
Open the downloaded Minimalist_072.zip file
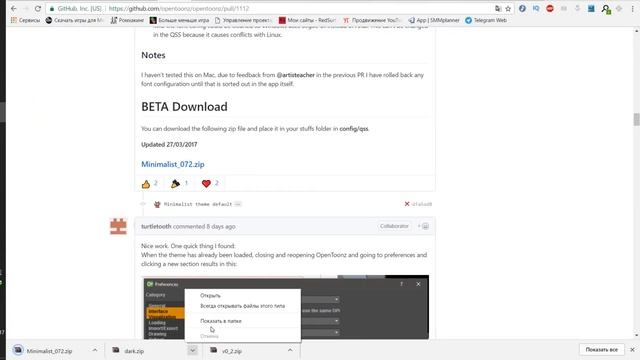(x=49, y=351)
